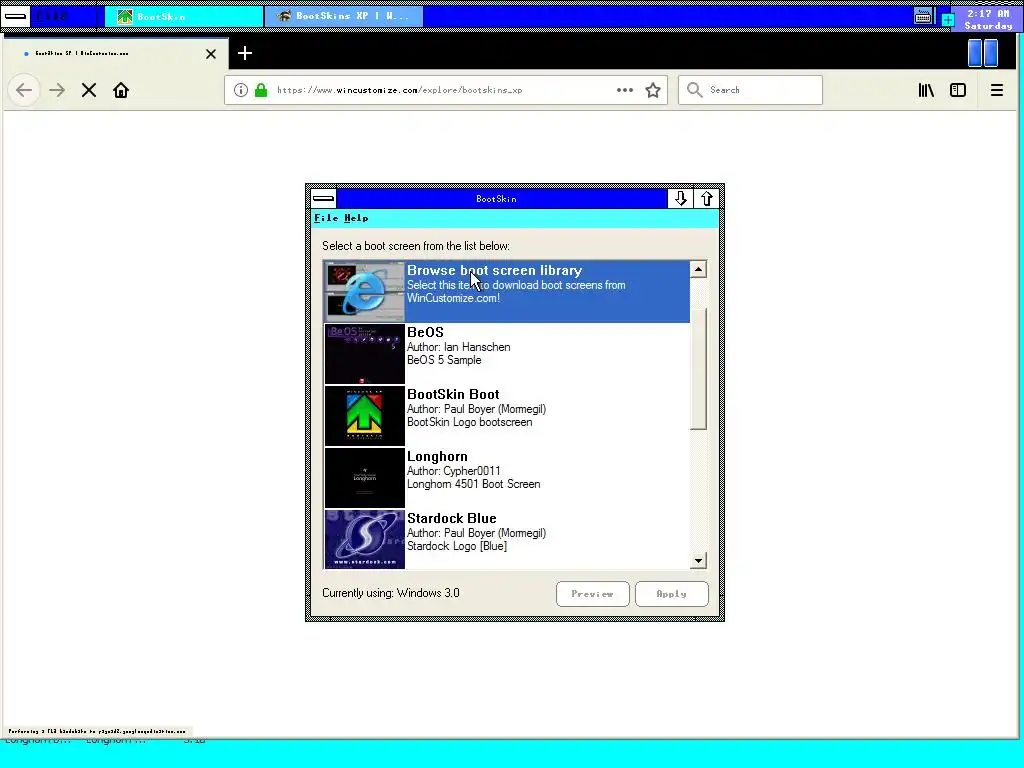
Task: Select the BeOS boot screen entry
Action: [507, 353]
